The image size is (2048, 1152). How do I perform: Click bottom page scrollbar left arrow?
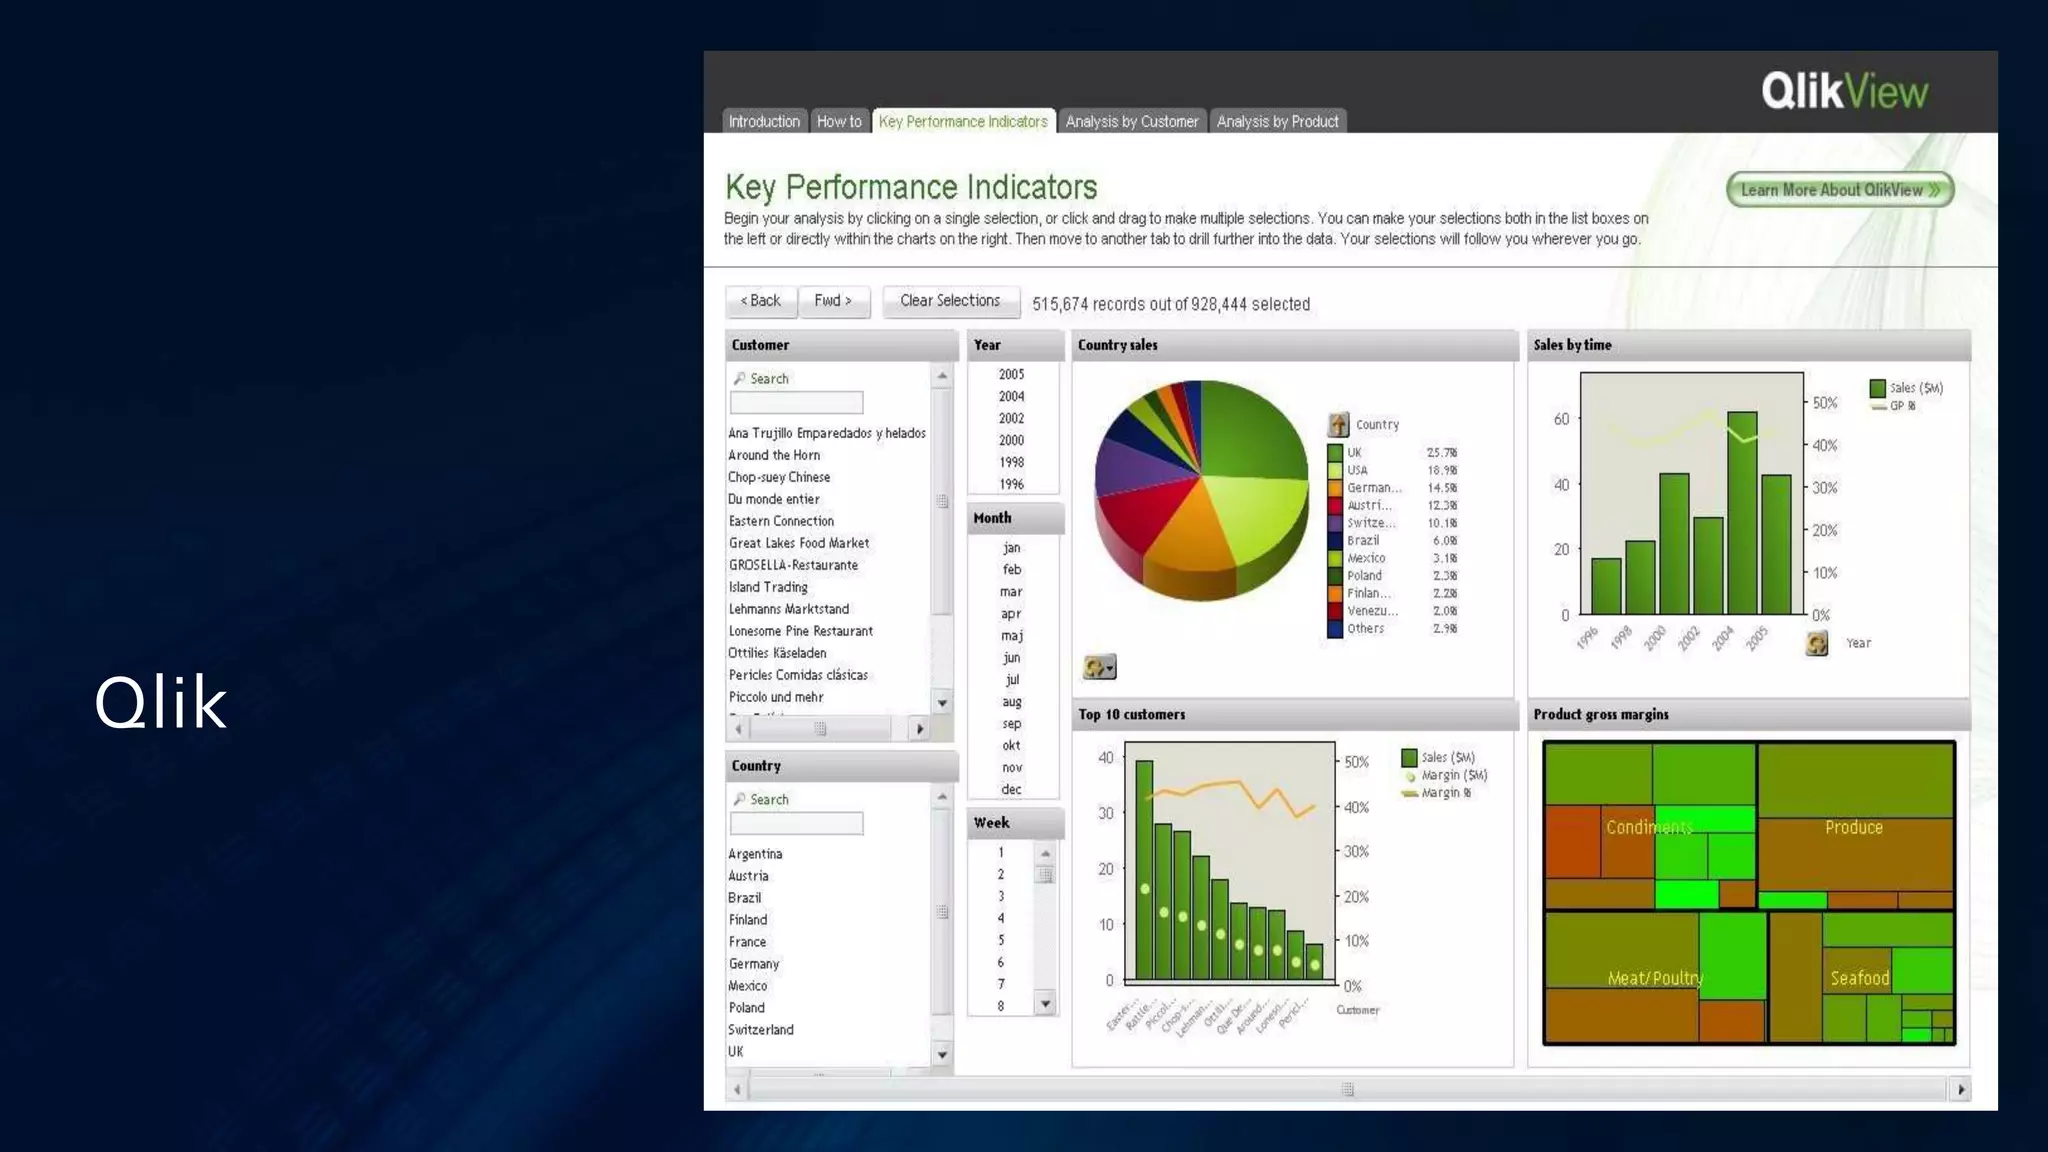(738, 1089)
